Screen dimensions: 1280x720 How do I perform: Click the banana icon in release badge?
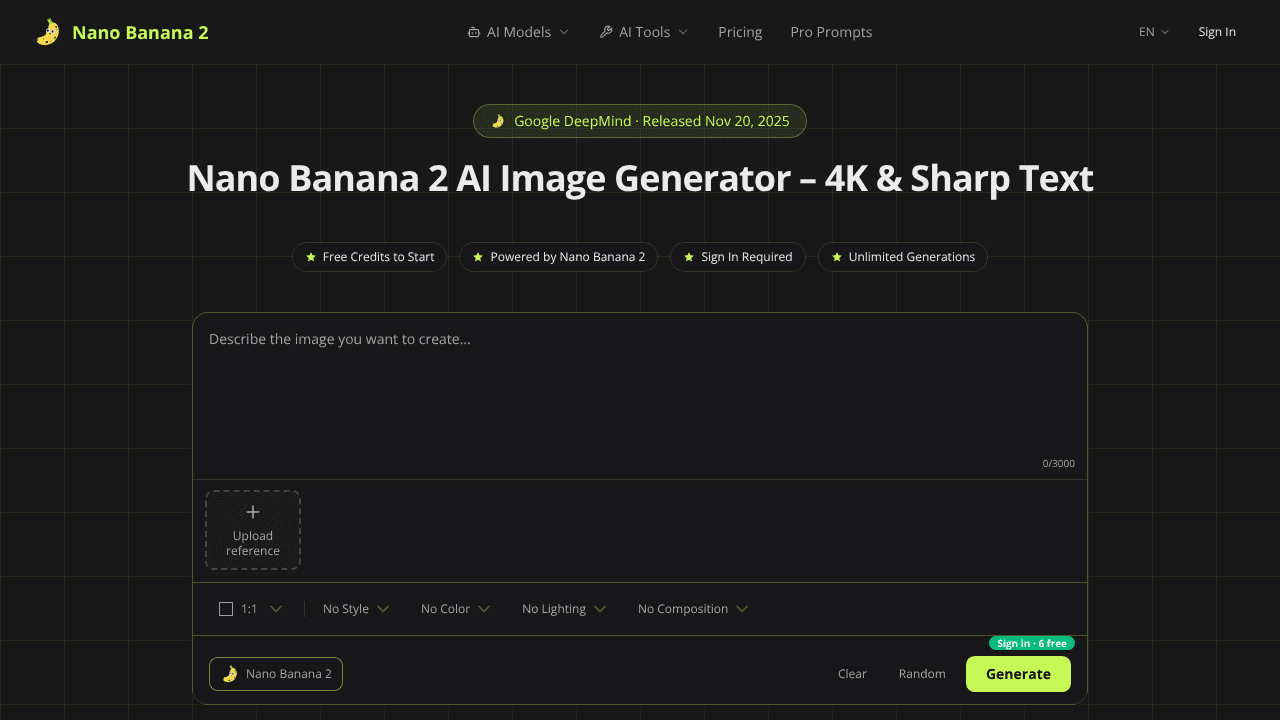pyautogui.click(x=498, y=121)
